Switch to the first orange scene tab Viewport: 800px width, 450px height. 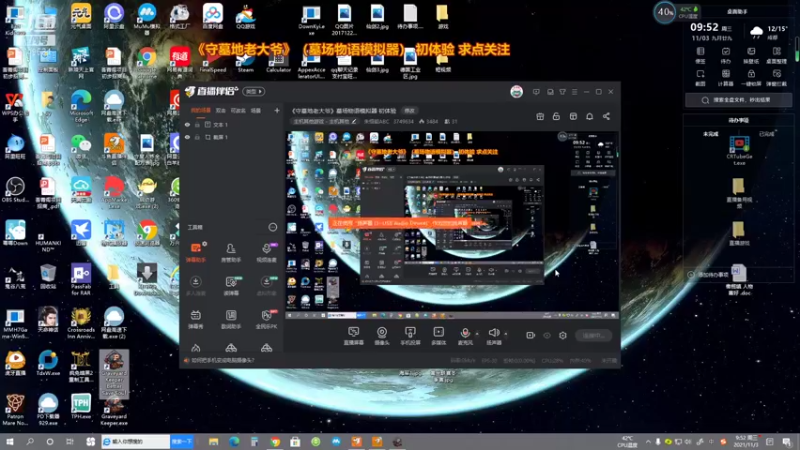[201, 110]
